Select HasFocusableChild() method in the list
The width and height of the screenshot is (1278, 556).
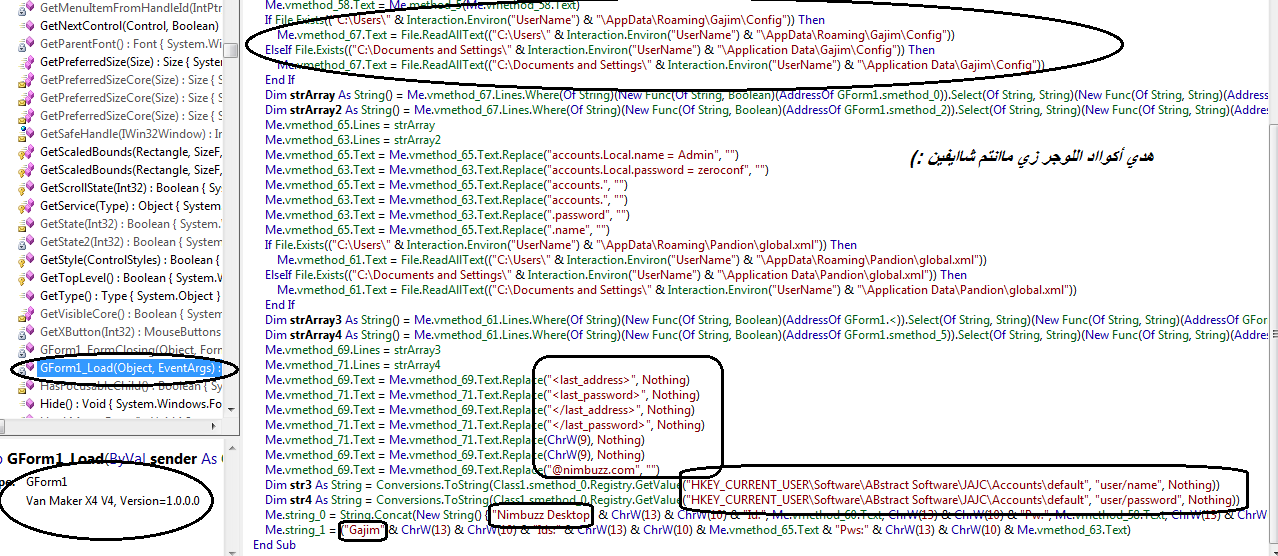point(130,386)
